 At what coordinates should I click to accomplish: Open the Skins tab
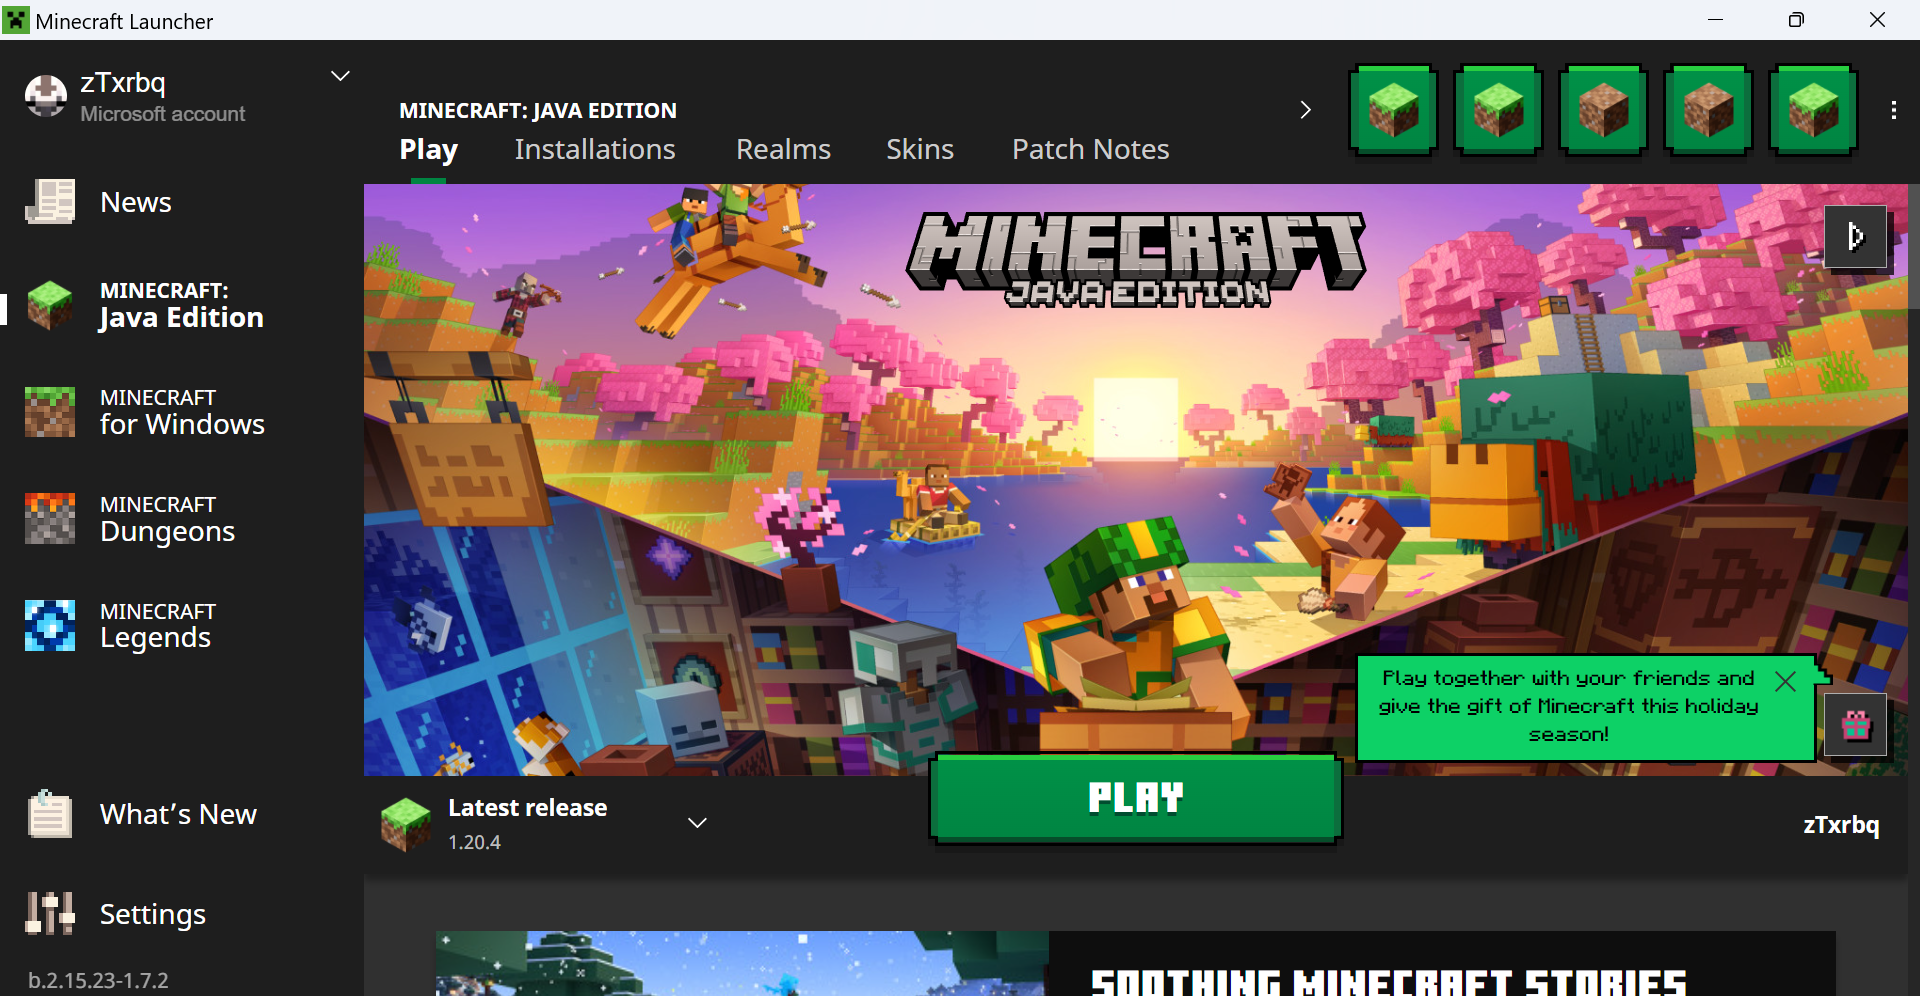tap(920, 150)
